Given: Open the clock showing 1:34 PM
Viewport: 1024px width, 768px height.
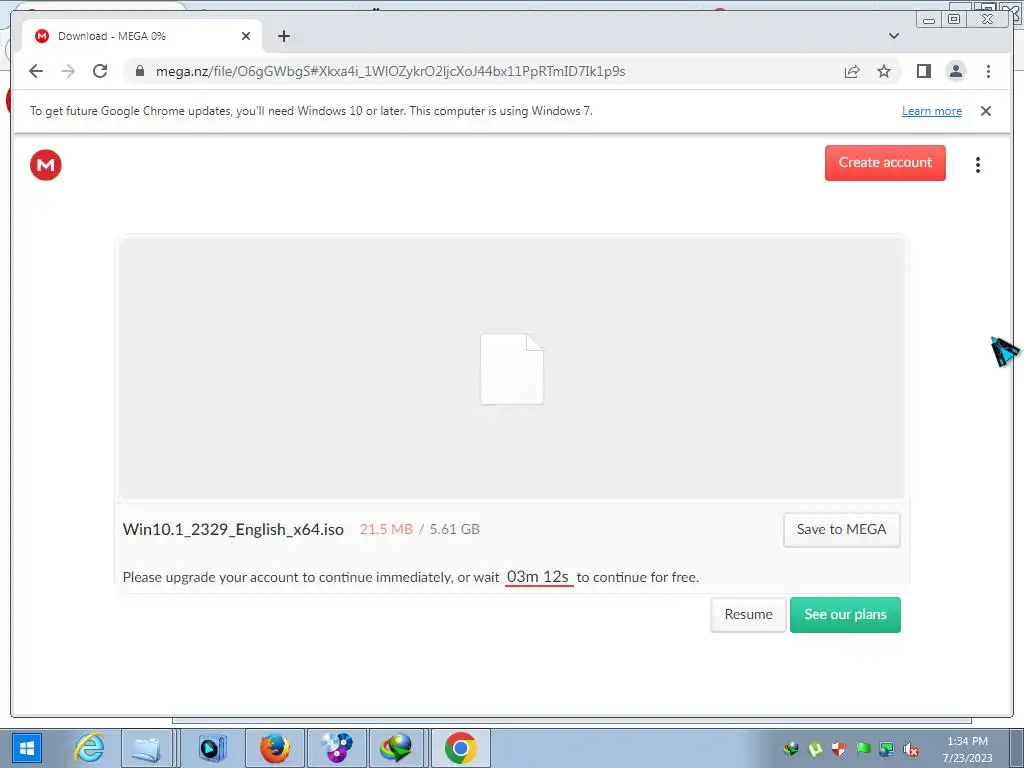Looking at the screenshot, I should [967, 749].
